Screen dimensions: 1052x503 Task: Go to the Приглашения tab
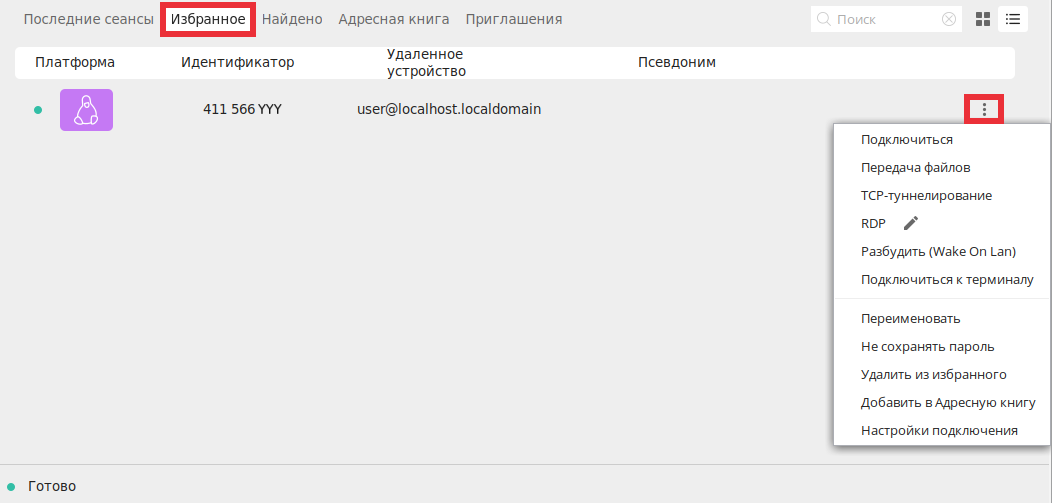(514, 19)
